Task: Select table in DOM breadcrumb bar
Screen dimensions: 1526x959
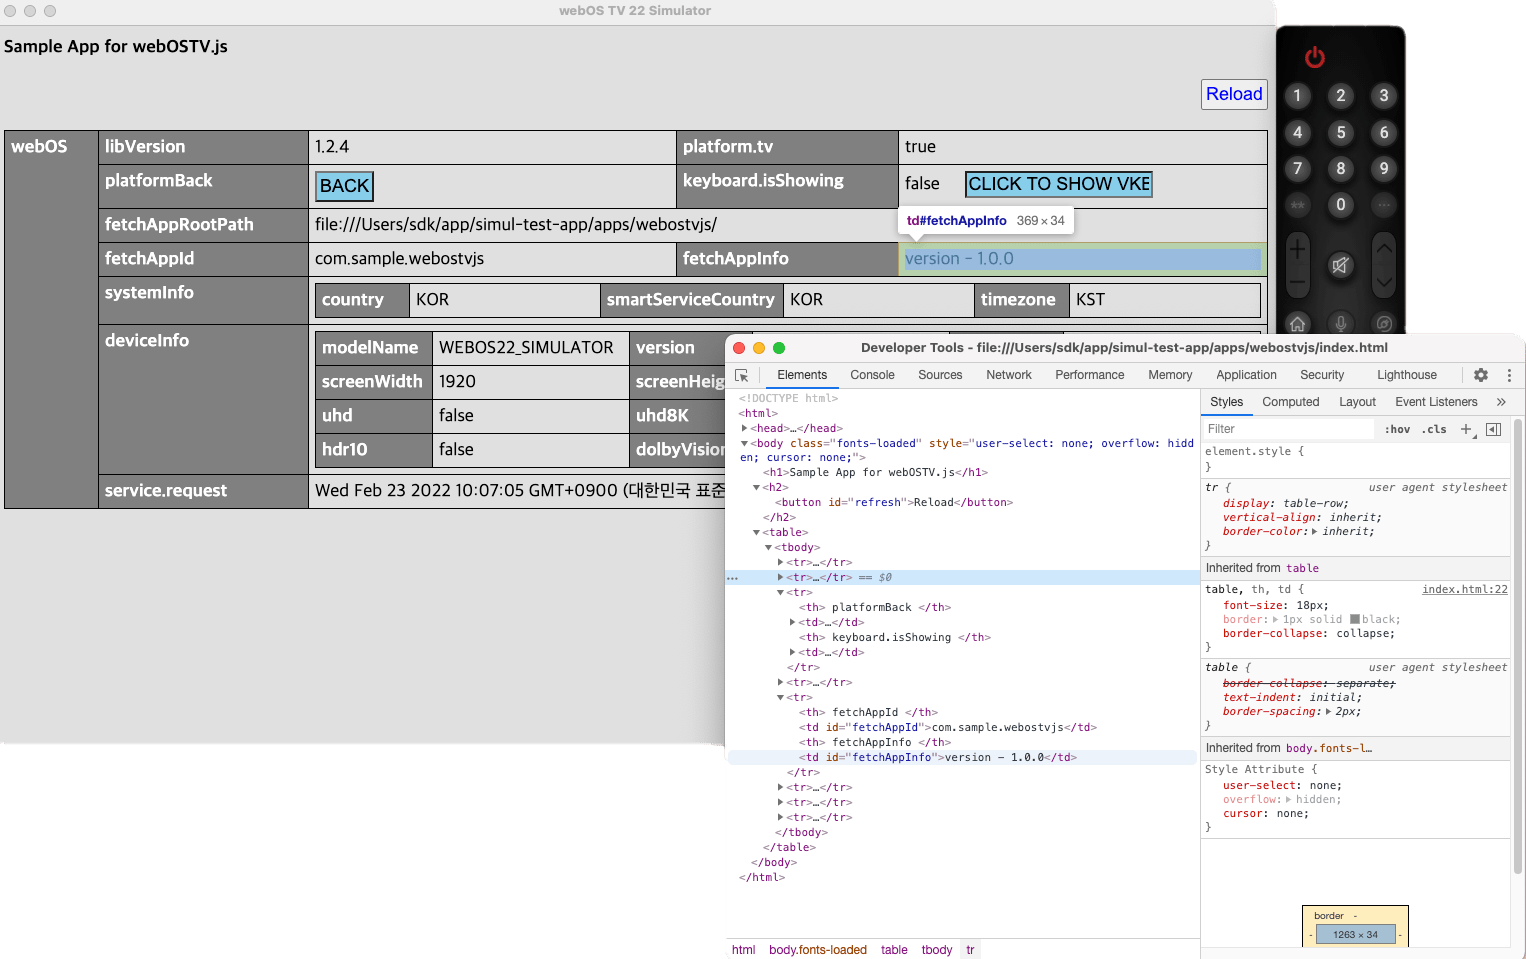Action: point(894,950)
